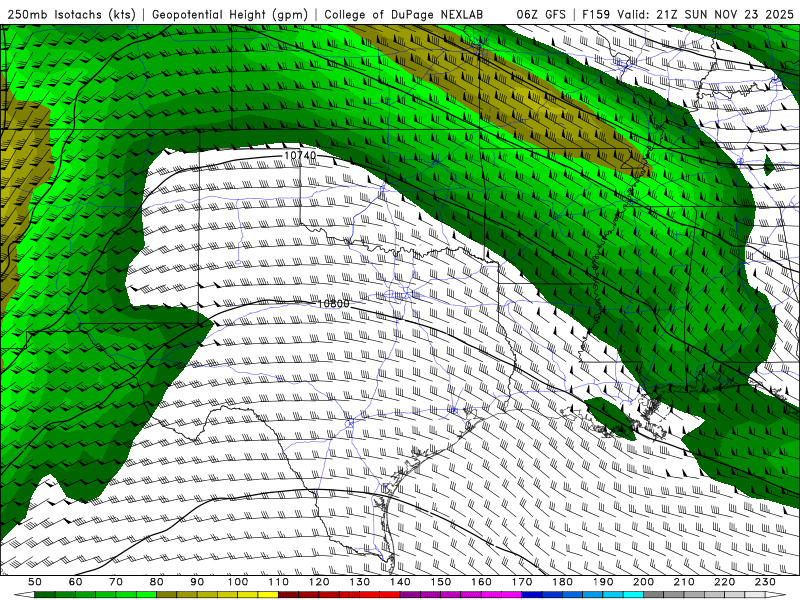Pick the olive swatch just right of 80

click(x=166, y=595)
